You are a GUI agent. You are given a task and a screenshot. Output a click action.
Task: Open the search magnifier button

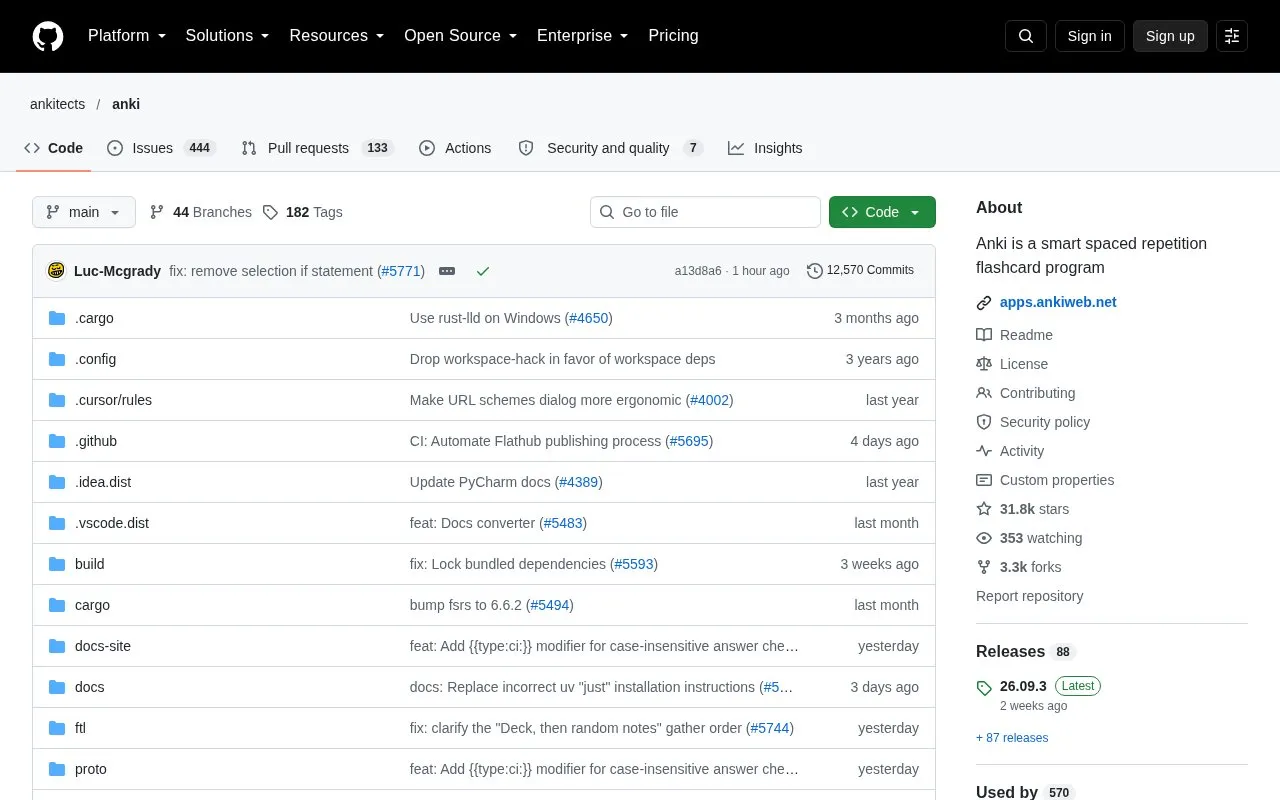(x=1026, y=36)
